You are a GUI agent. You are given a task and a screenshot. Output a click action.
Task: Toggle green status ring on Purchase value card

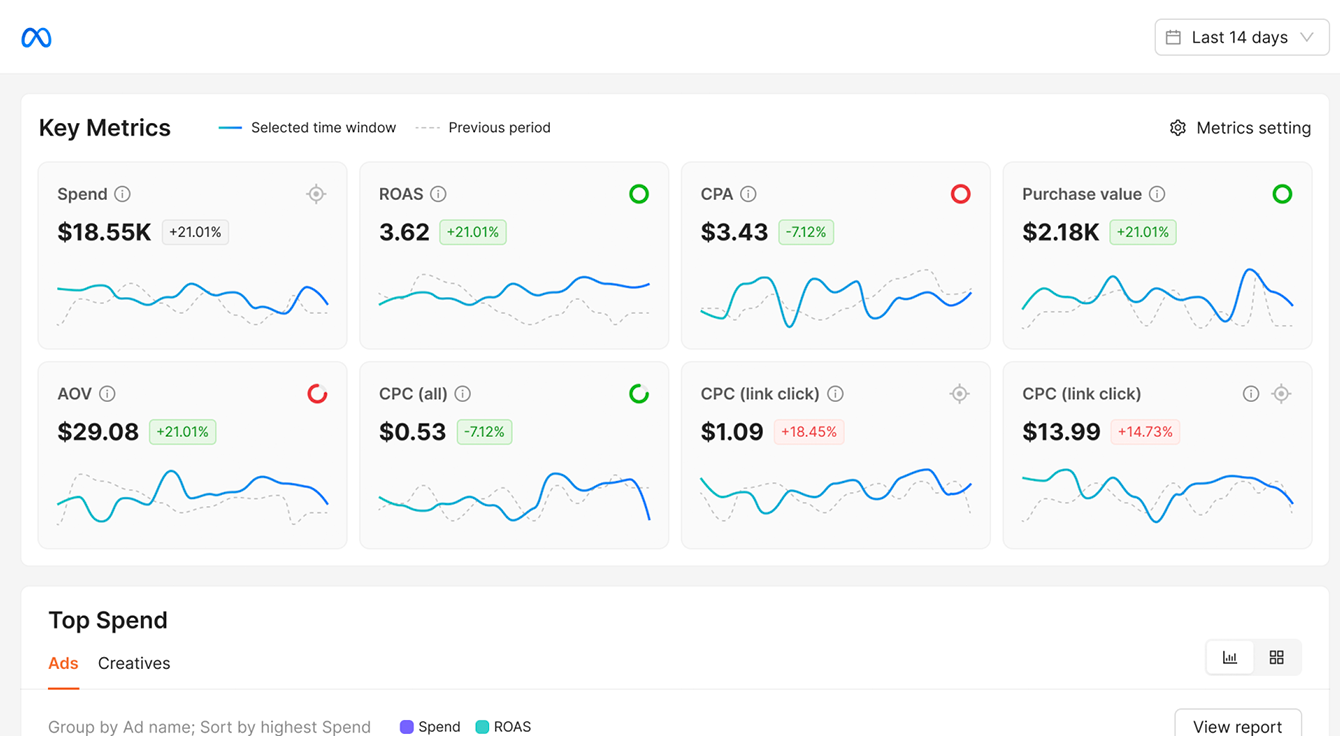(1282, 194)
